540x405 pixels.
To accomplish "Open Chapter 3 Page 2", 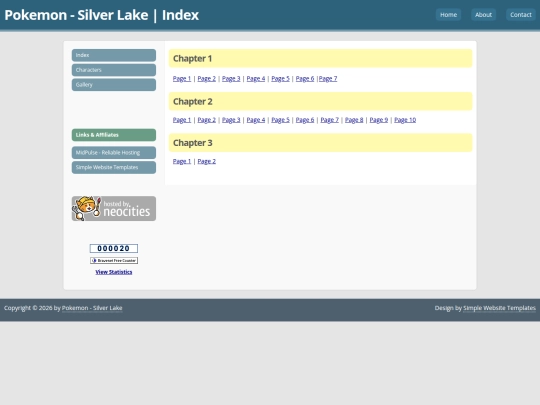I will (x=207, y=161).
